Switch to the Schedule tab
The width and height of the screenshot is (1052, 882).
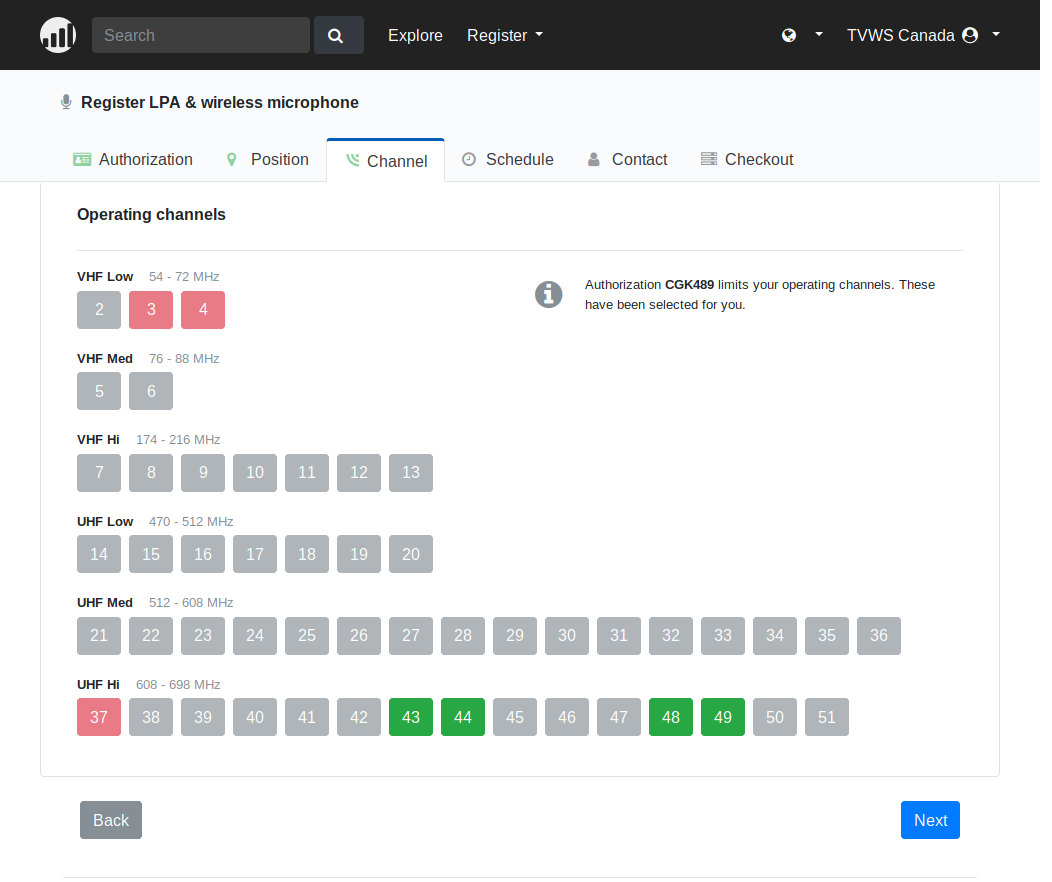point(507,160)
